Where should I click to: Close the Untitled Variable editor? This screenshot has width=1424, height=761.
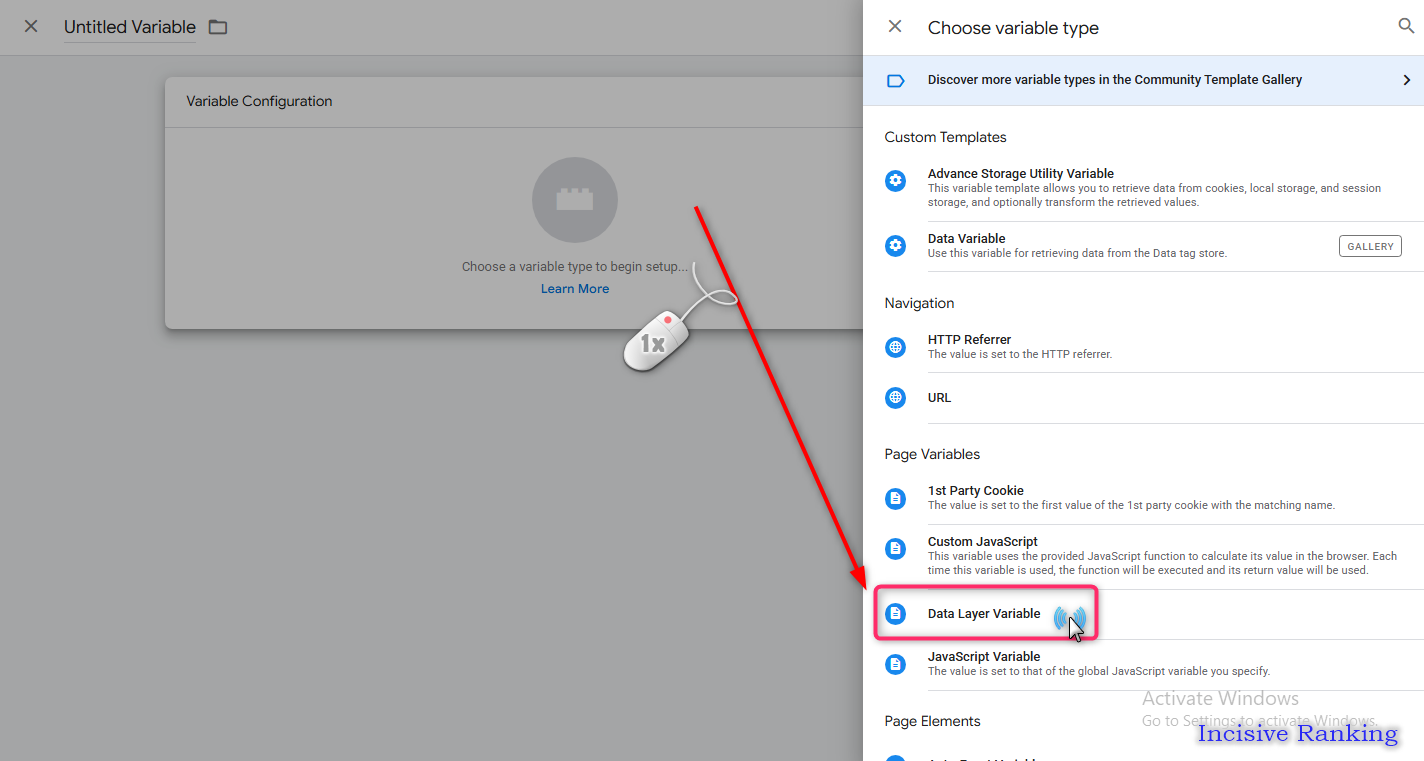[31, 27]
